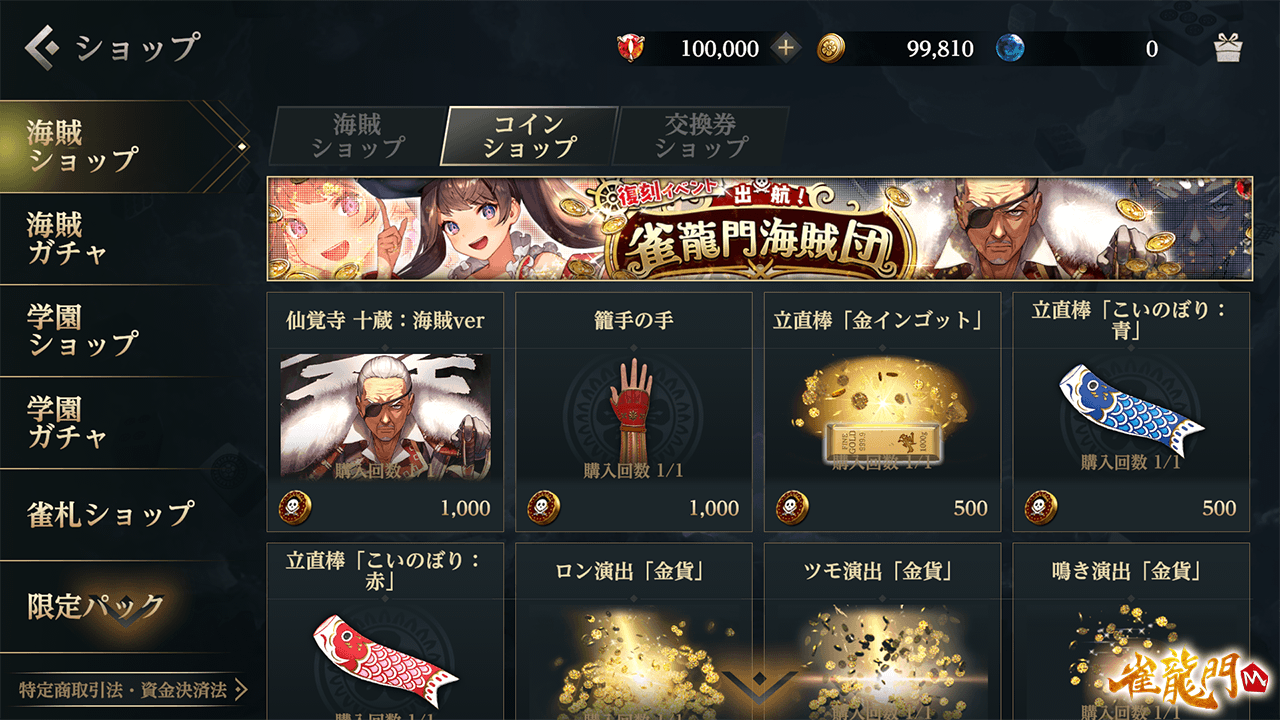Tap the blue orb currency icon
Viewport: 1280px width, 720px height.
click(x=1010, y=48)
